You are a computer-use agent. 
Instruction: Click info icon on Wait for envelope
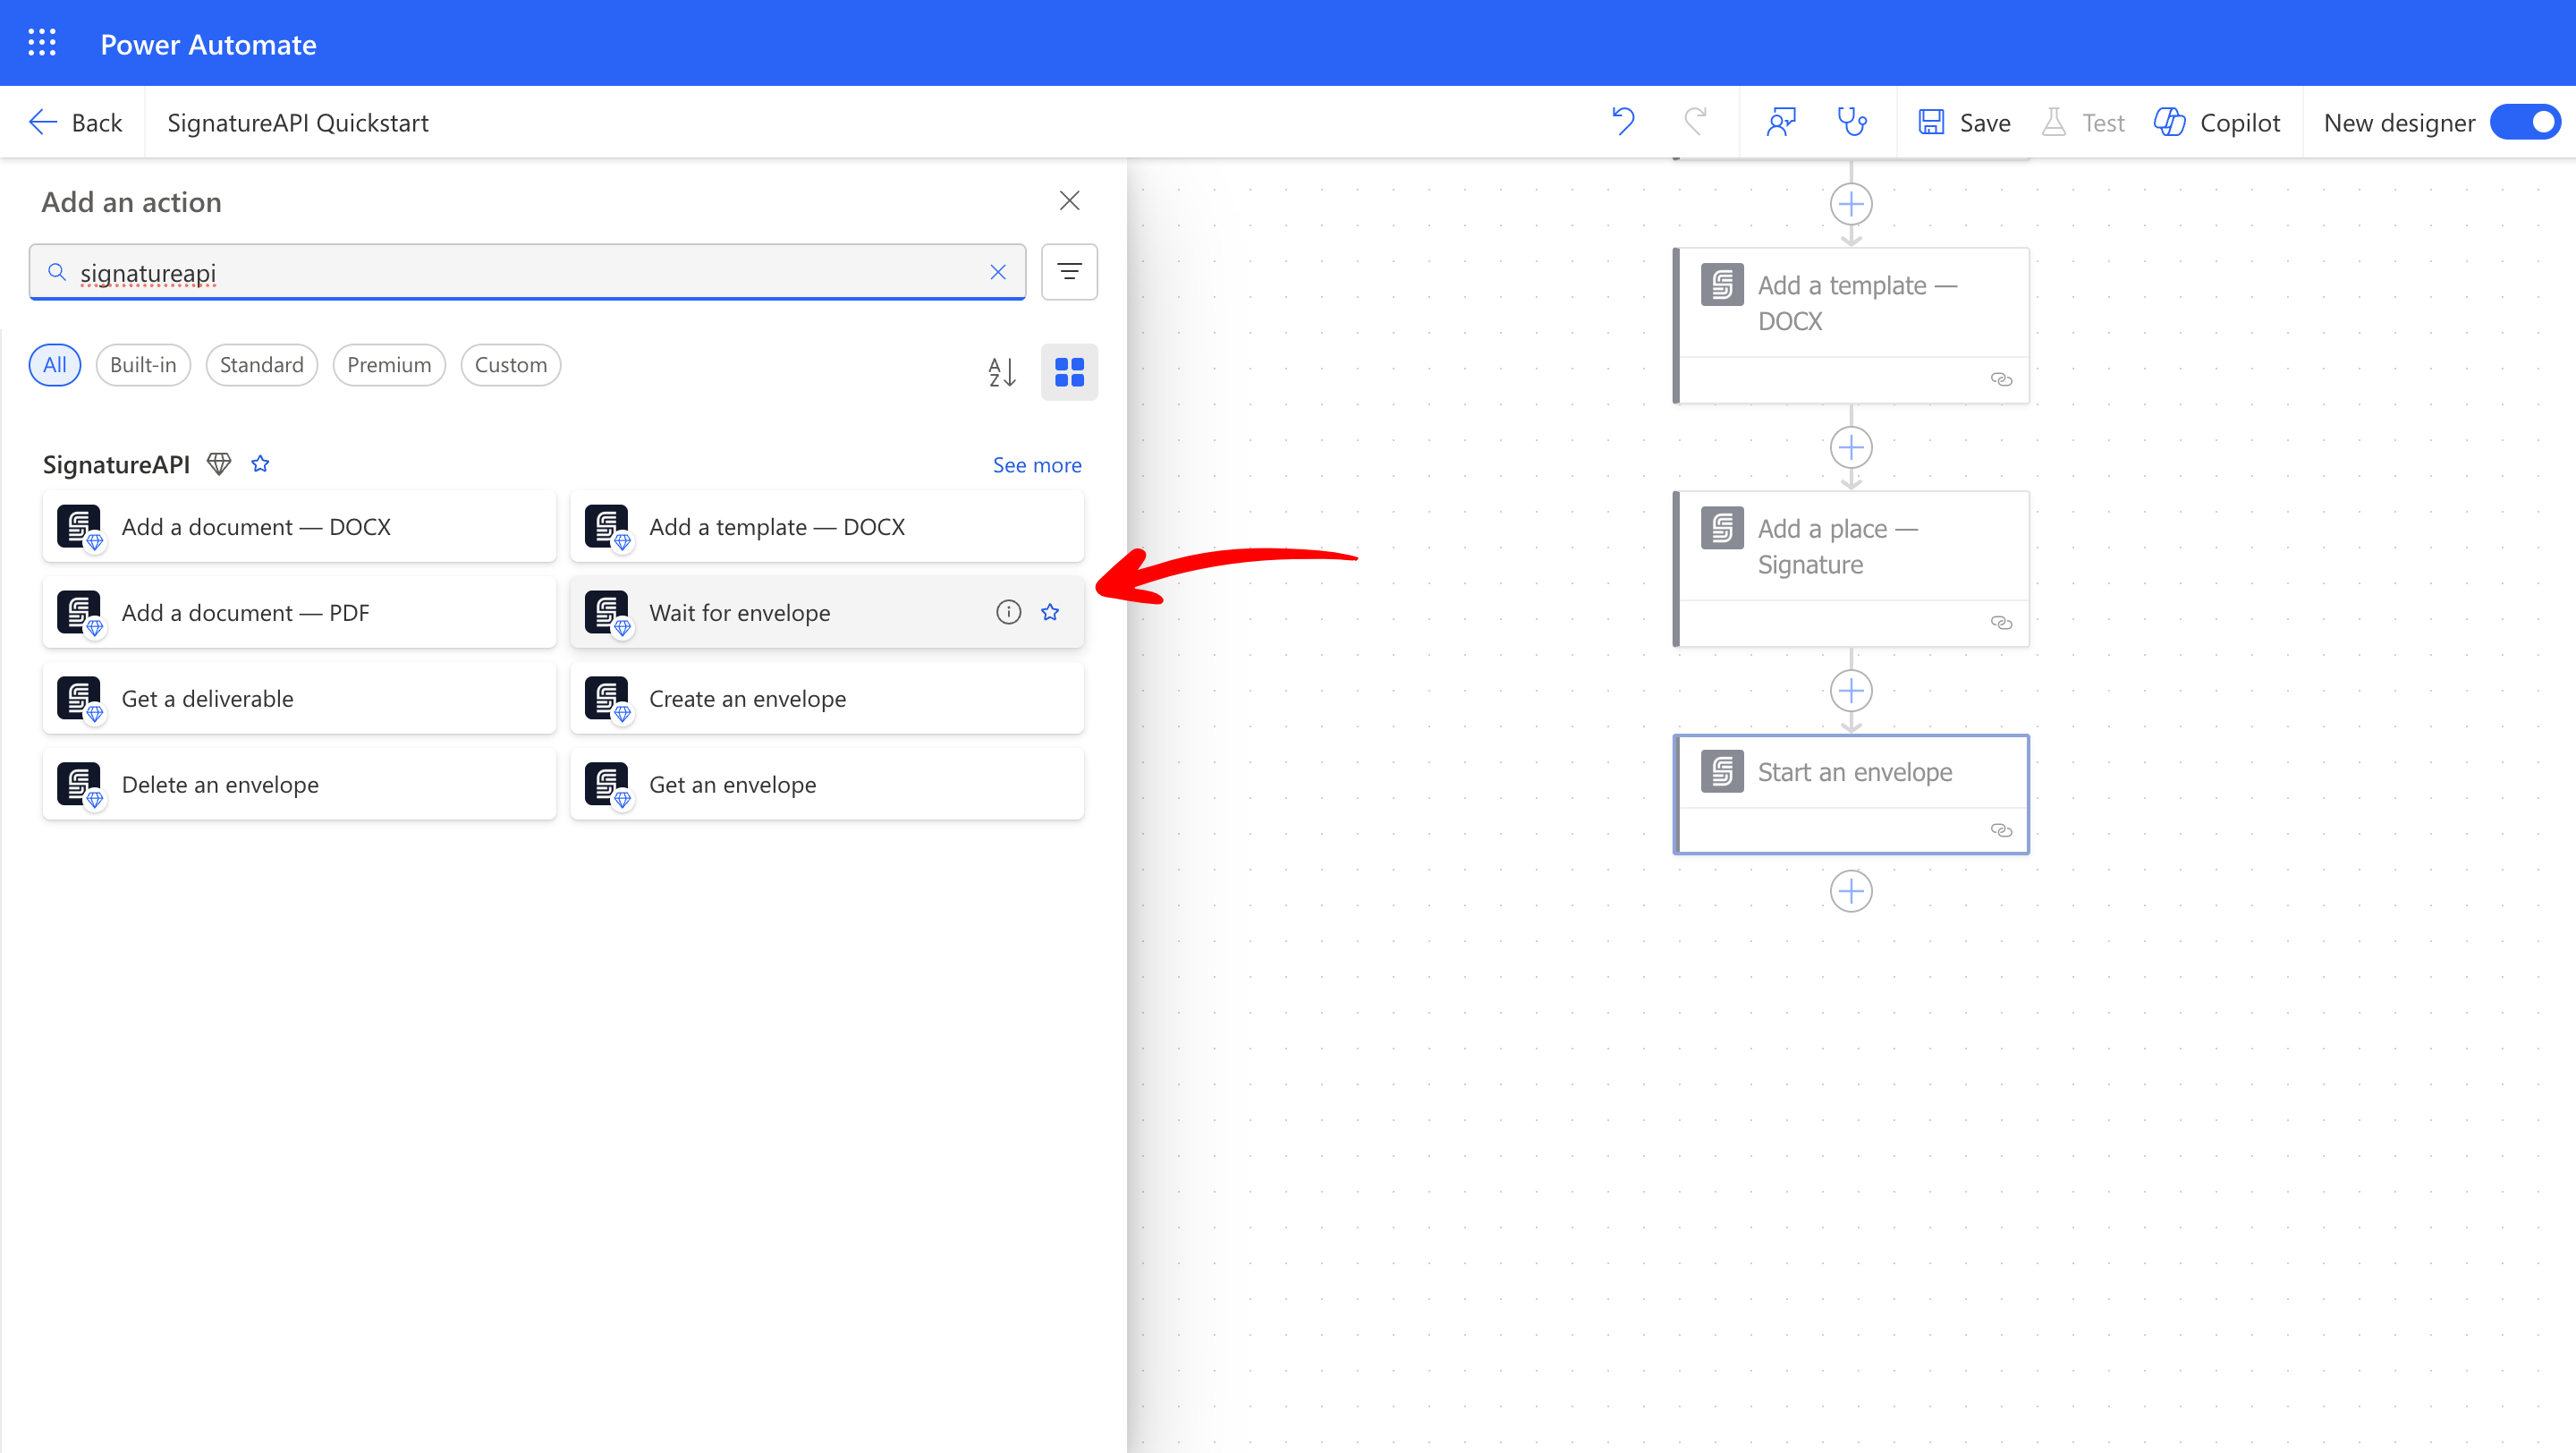coord(1008,612)
